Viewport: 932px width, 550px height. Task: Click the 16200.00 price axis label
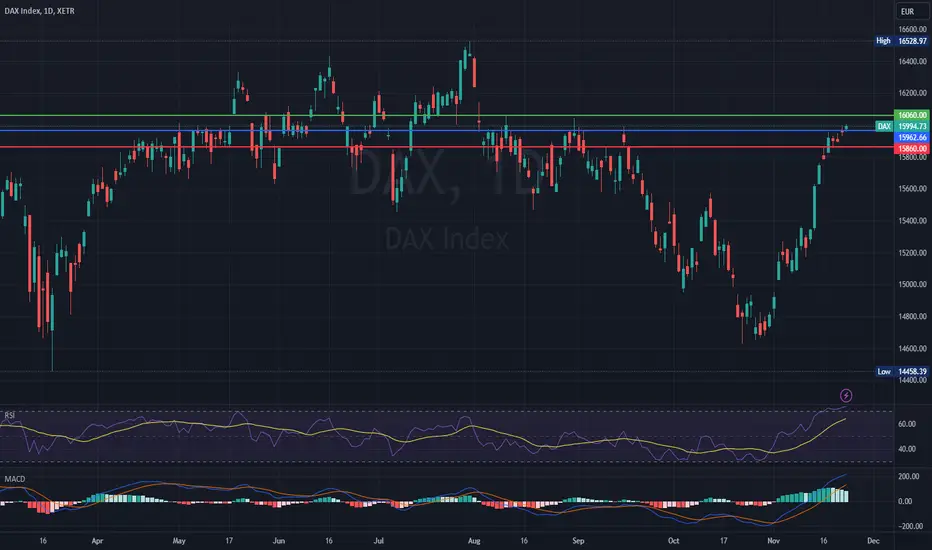coord(912,93)
